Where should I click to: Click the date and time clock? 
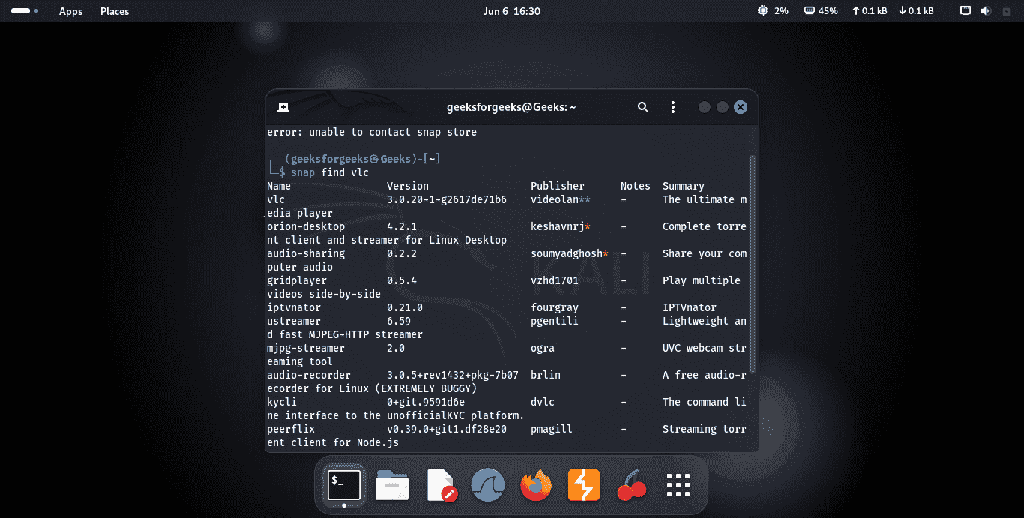[x=511, y=11]
